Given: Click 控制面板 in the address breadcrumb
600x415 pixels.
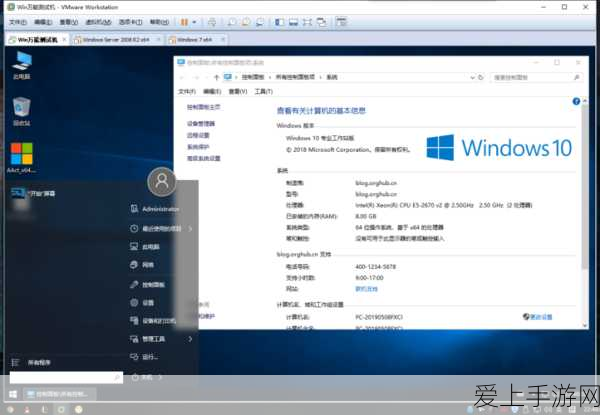Looking at the screenshot, I should [x=253, y=77].
